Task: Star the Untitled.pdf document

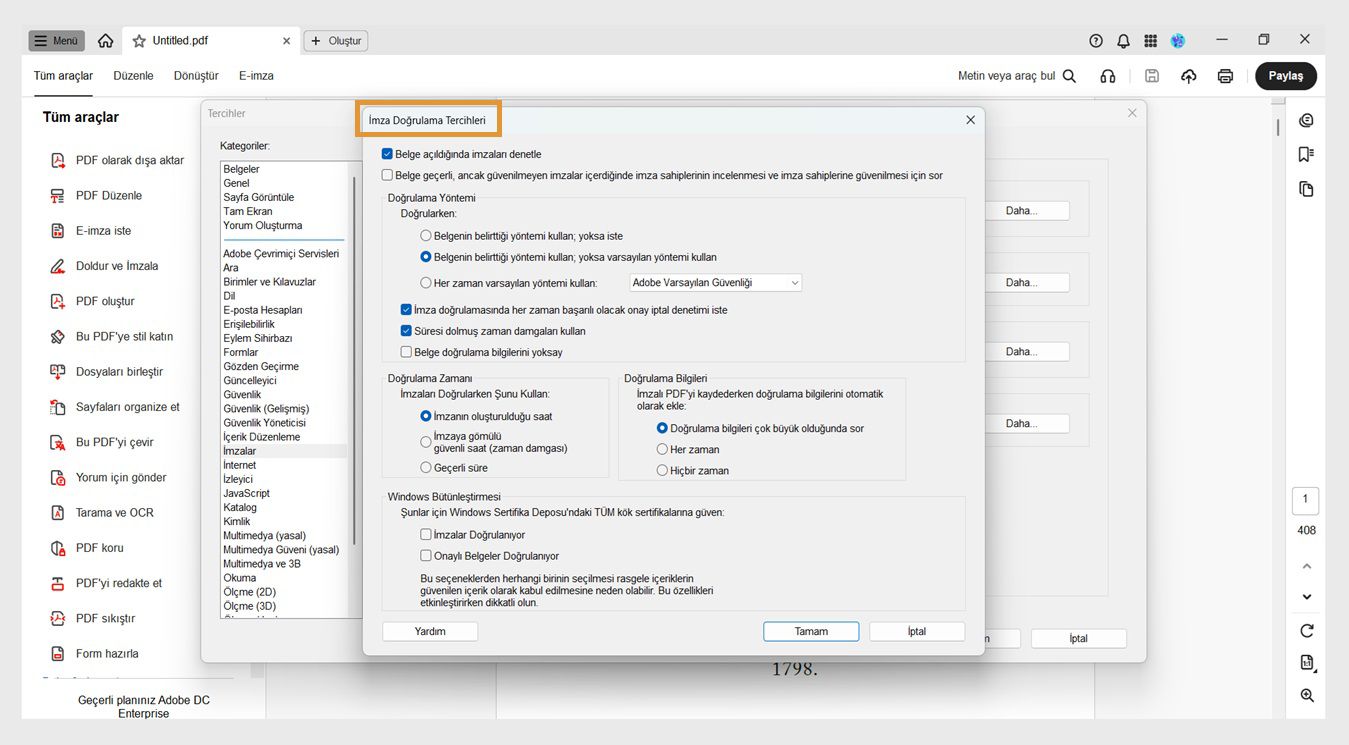Action: (x=139, y=41)
